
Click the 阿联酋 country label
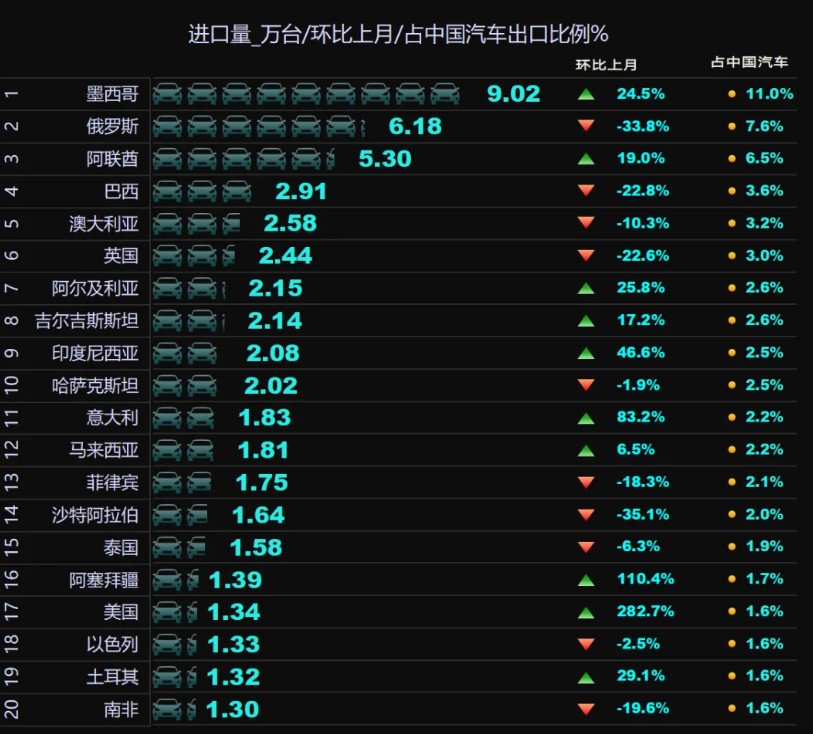click(113, 159)
